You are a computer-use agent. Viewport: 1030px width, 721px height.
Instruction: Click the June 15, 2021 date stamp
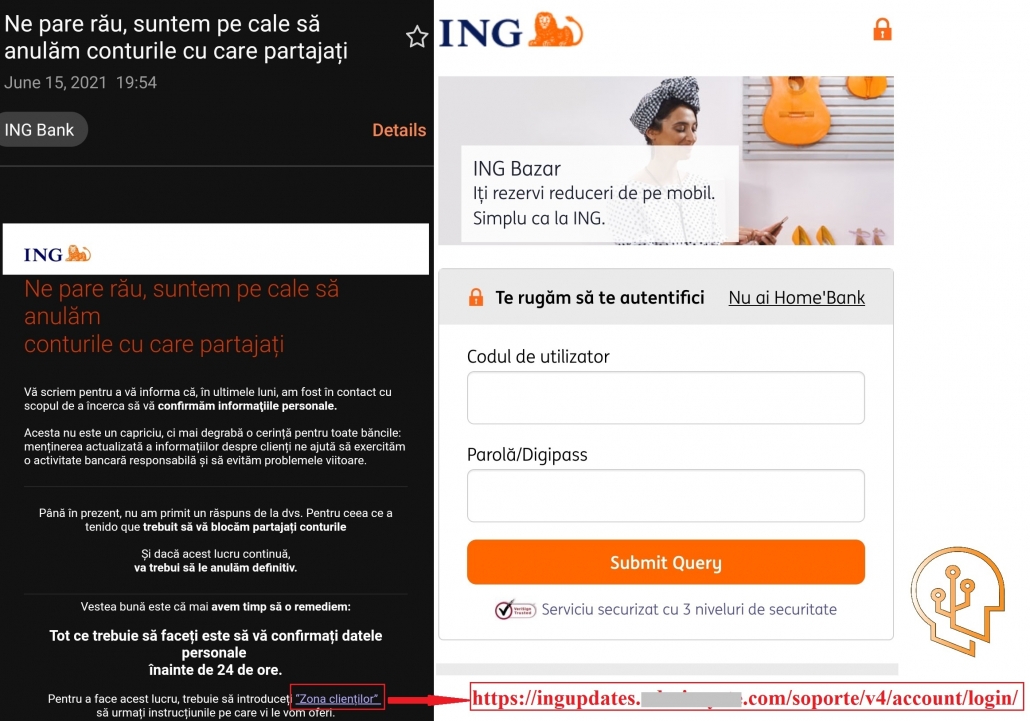pos(80,83)
